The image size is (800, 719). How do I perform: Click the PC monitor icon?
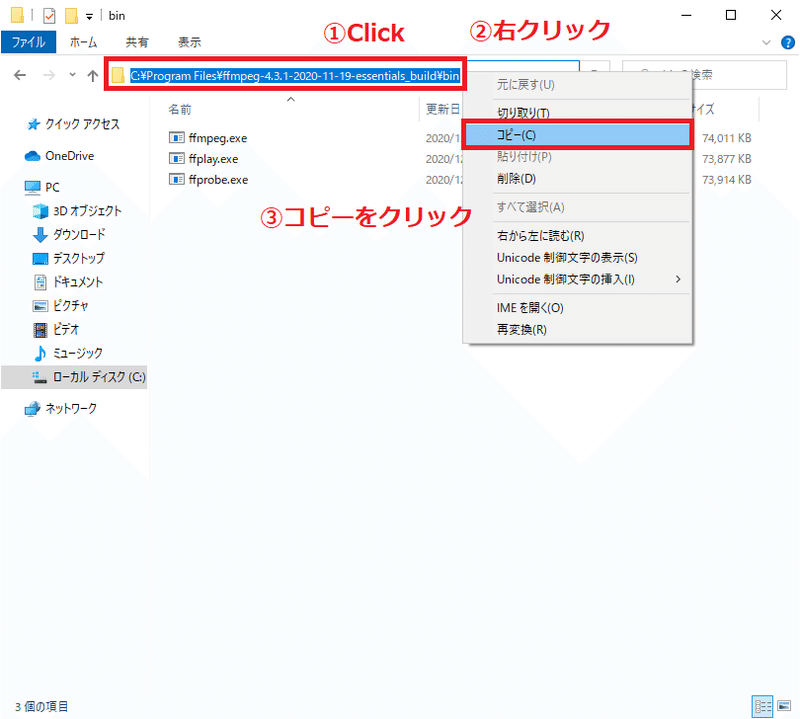32,188
